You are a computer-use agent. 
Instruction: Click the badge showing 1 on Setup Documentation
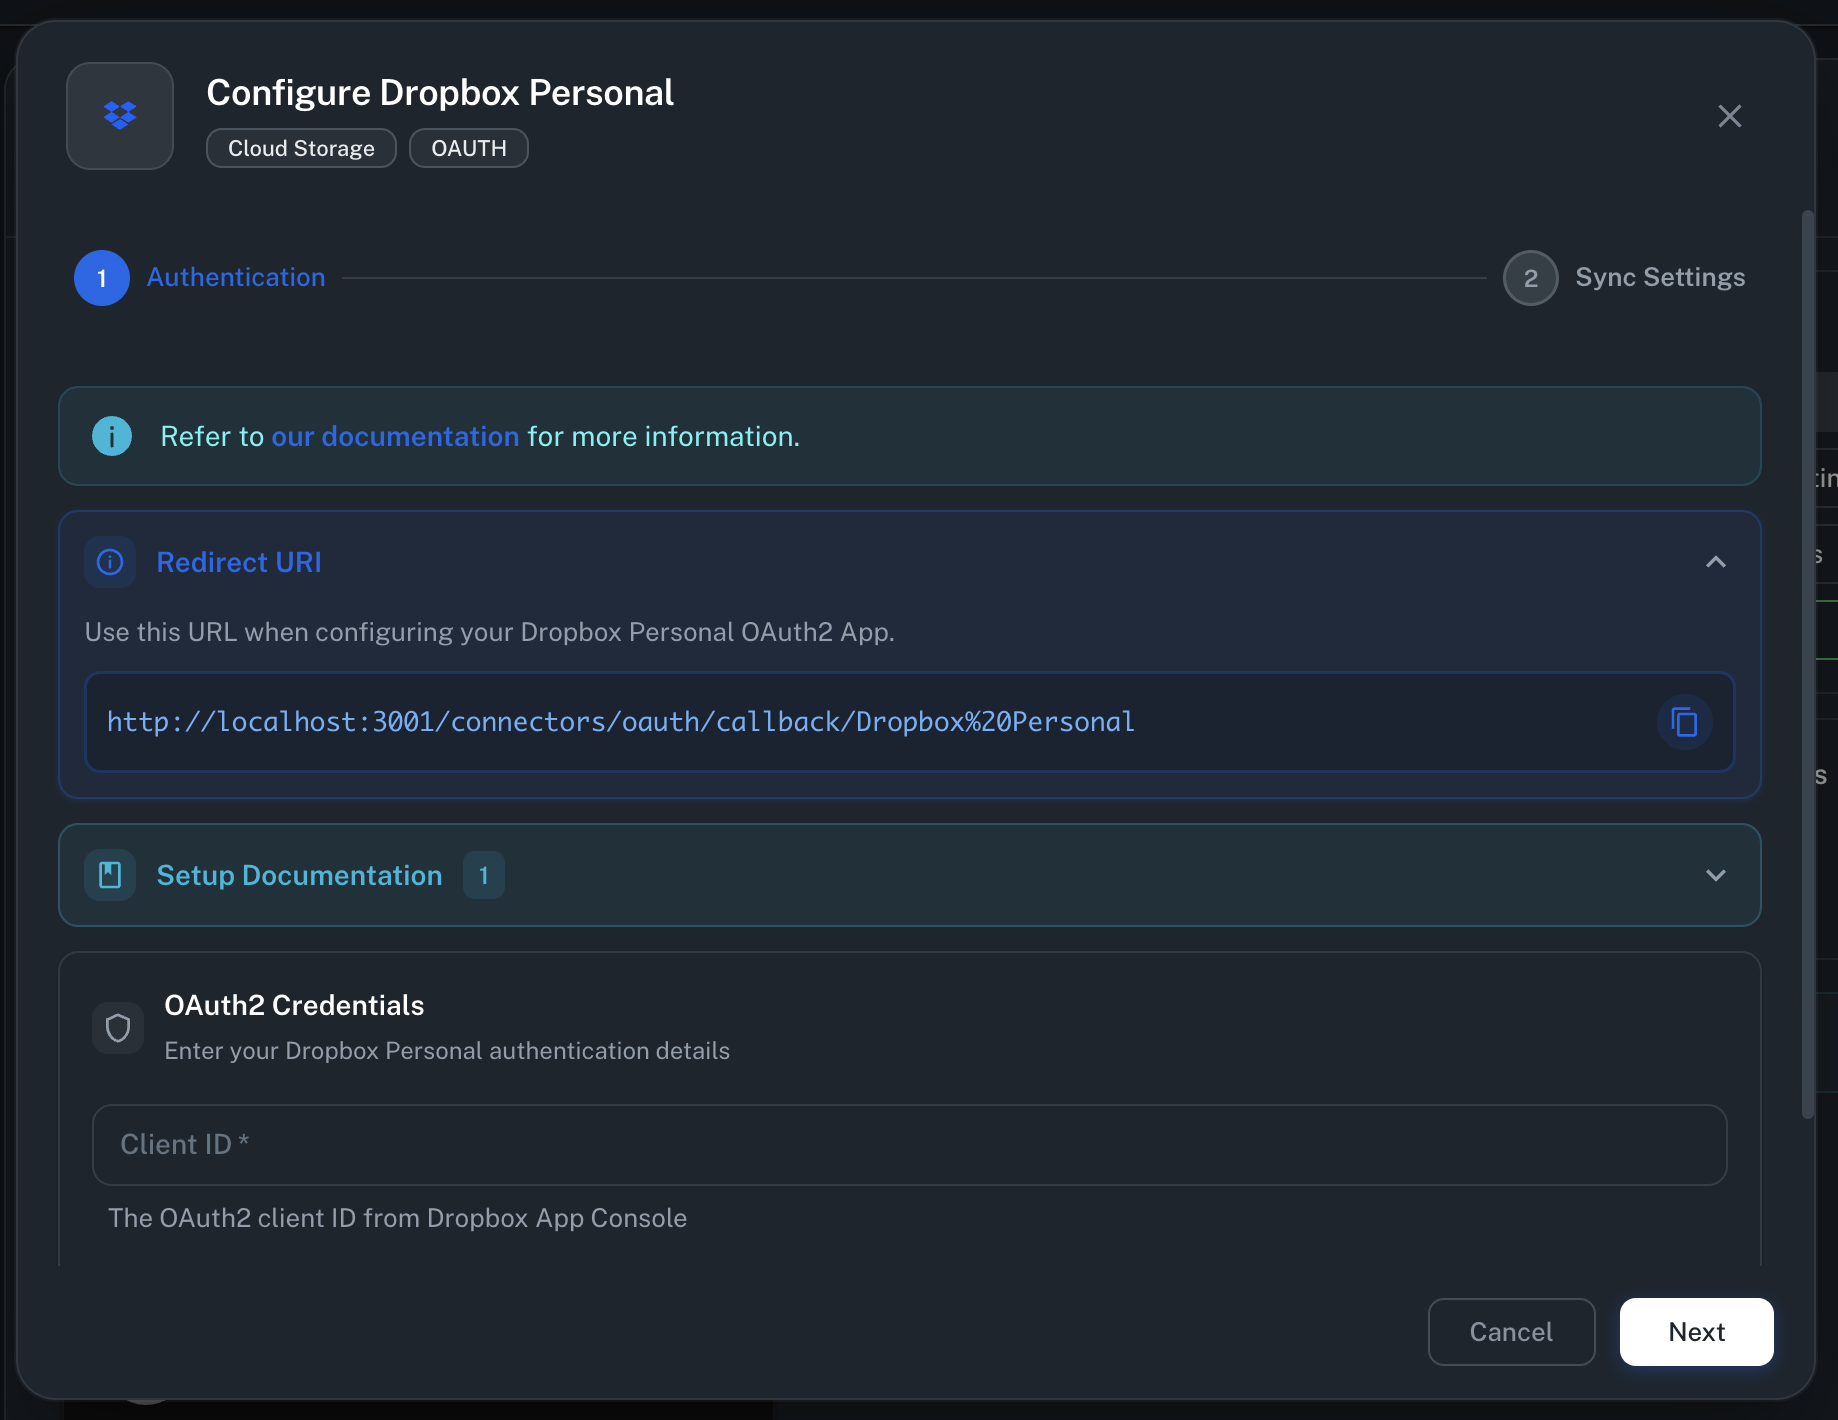pos(483,875)
